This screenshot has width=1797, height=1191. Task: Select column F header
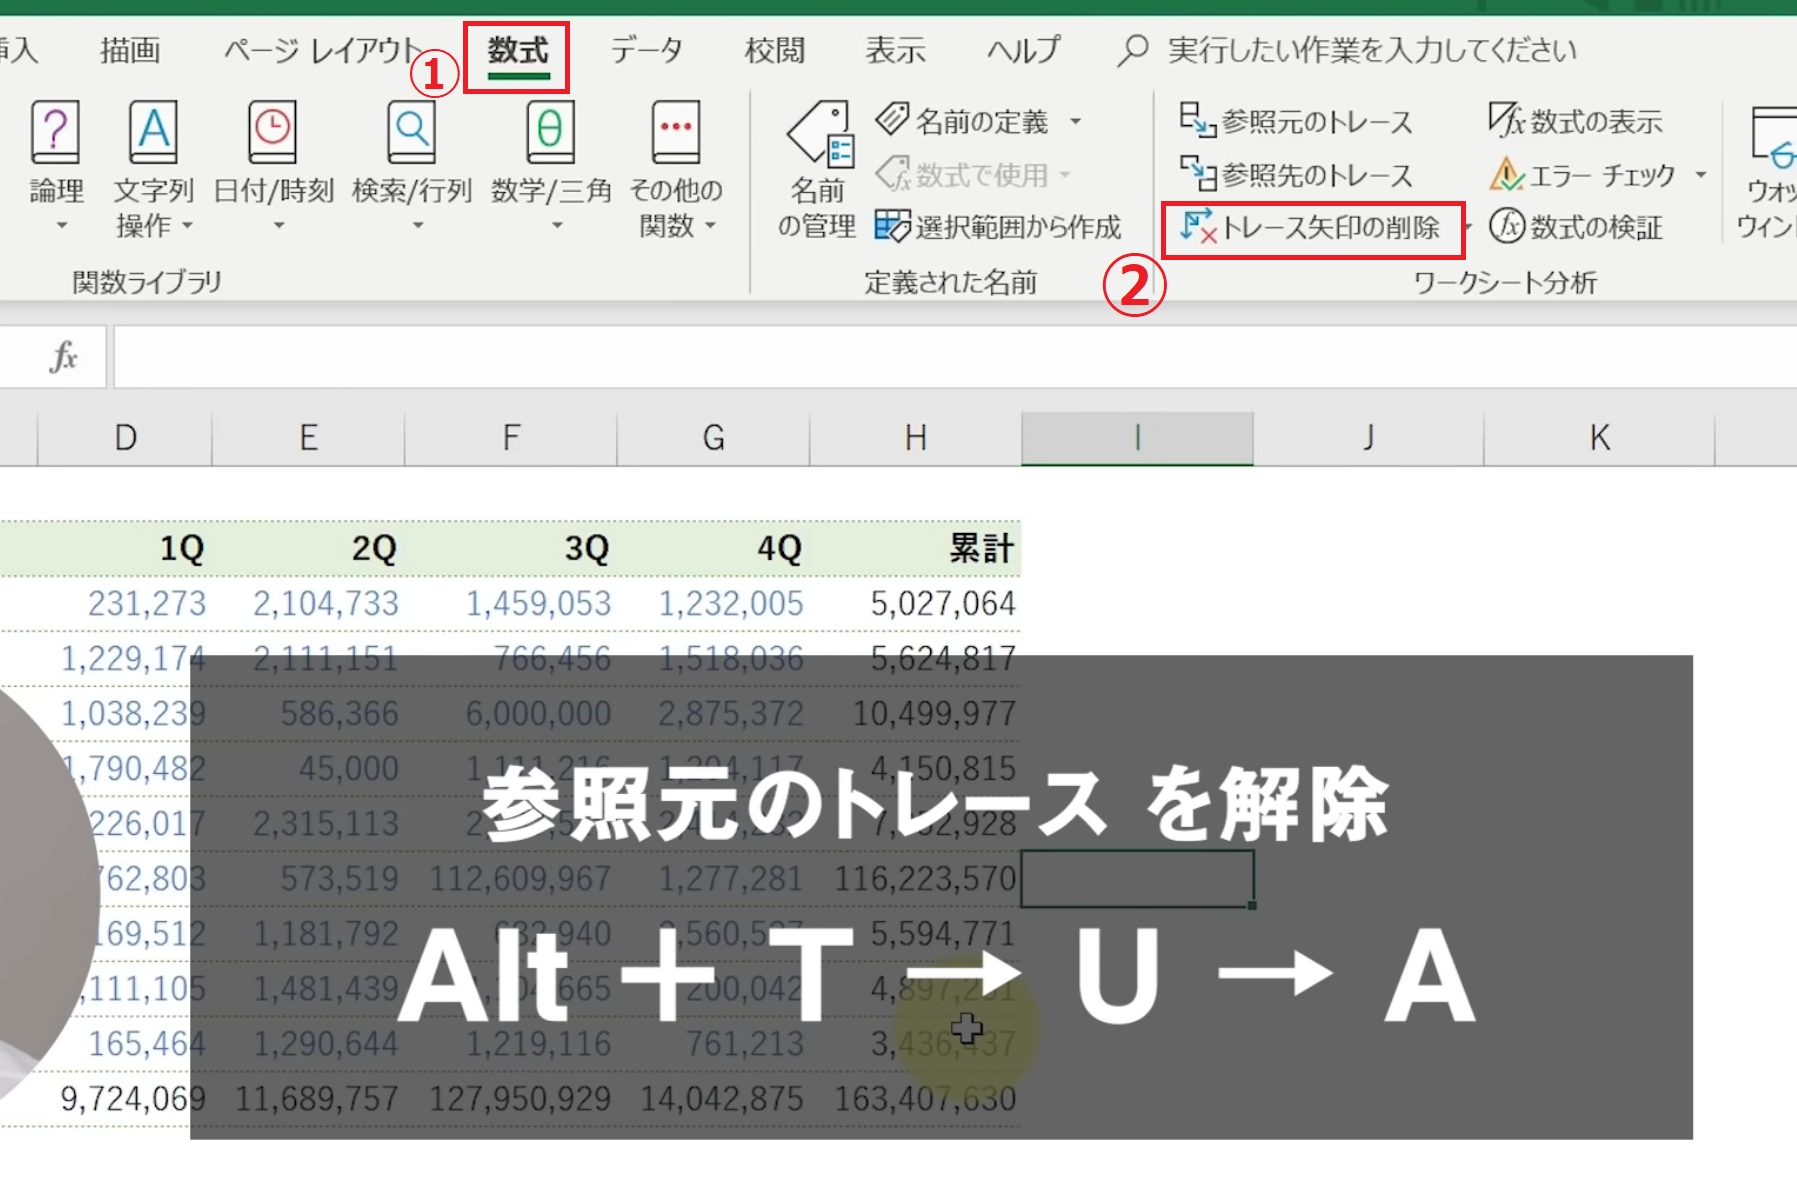[511, 437]
